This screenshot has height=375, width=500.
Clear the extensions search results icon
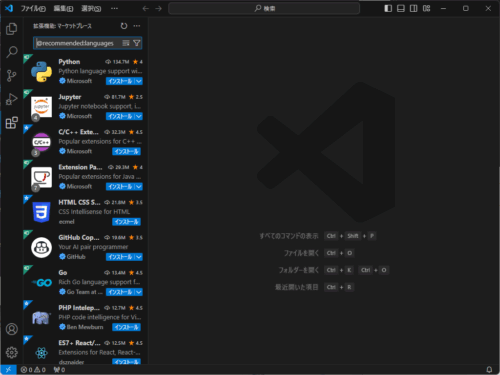pyautogui.click(x=126, y=43)
